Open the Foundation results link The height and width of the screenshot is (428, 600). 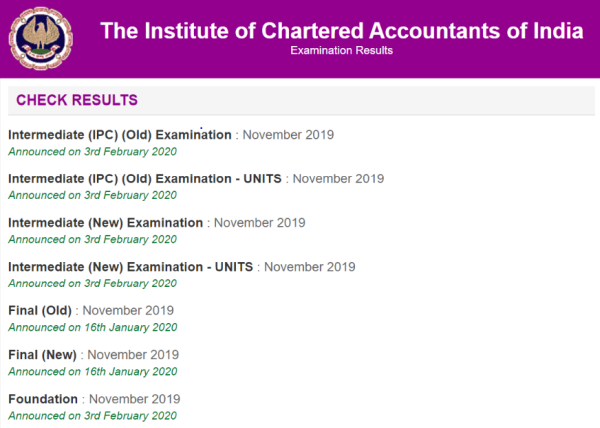(x=43, y=399)
